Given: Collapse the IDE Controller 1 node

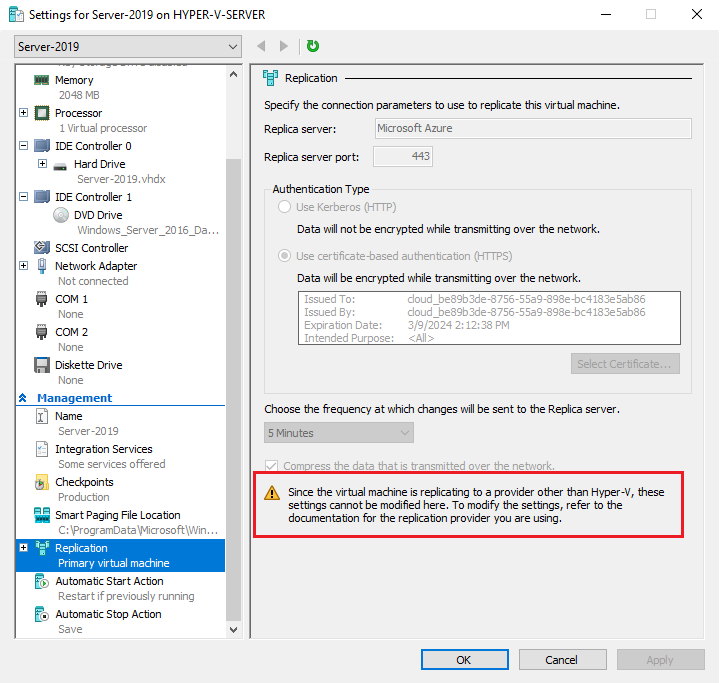Looking at the screenshot, I should pyautogui.click(x=24, y=197).
